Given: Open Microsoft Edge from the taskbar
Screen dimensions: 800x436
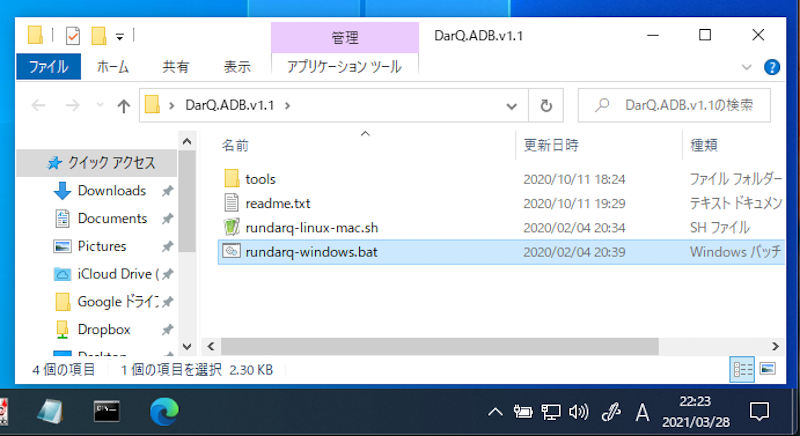Looking at the screenshot, I should pyautogui.click(x=164, y=411).
